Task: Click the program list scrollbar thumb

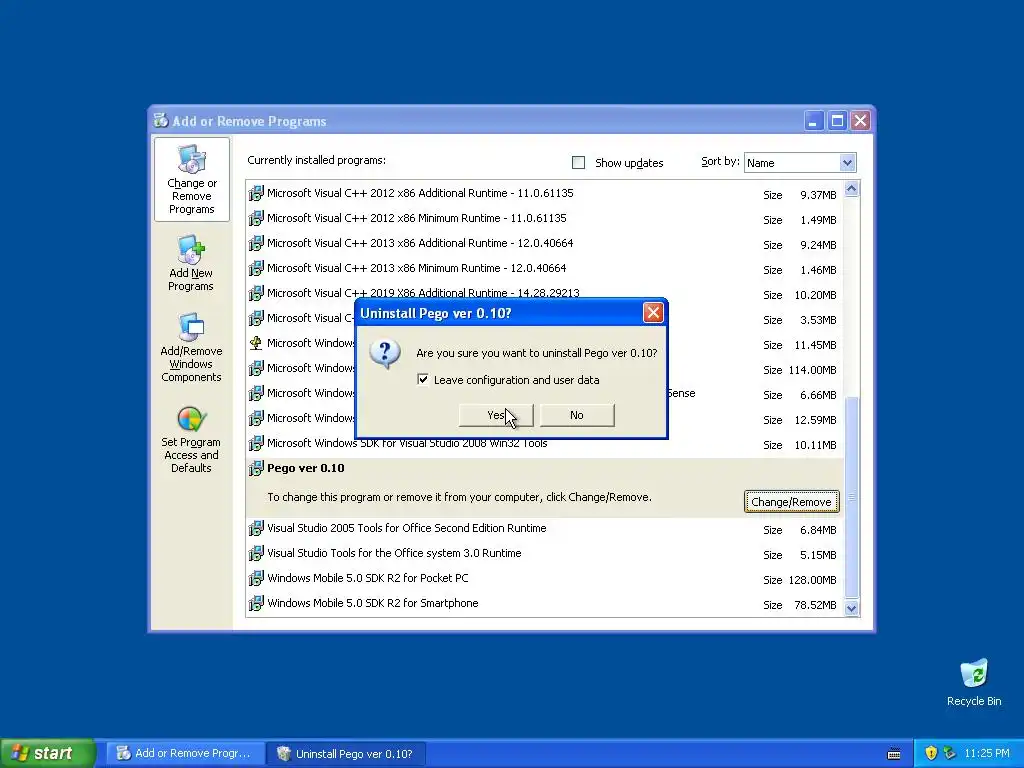Action: [x=851, y=497]
